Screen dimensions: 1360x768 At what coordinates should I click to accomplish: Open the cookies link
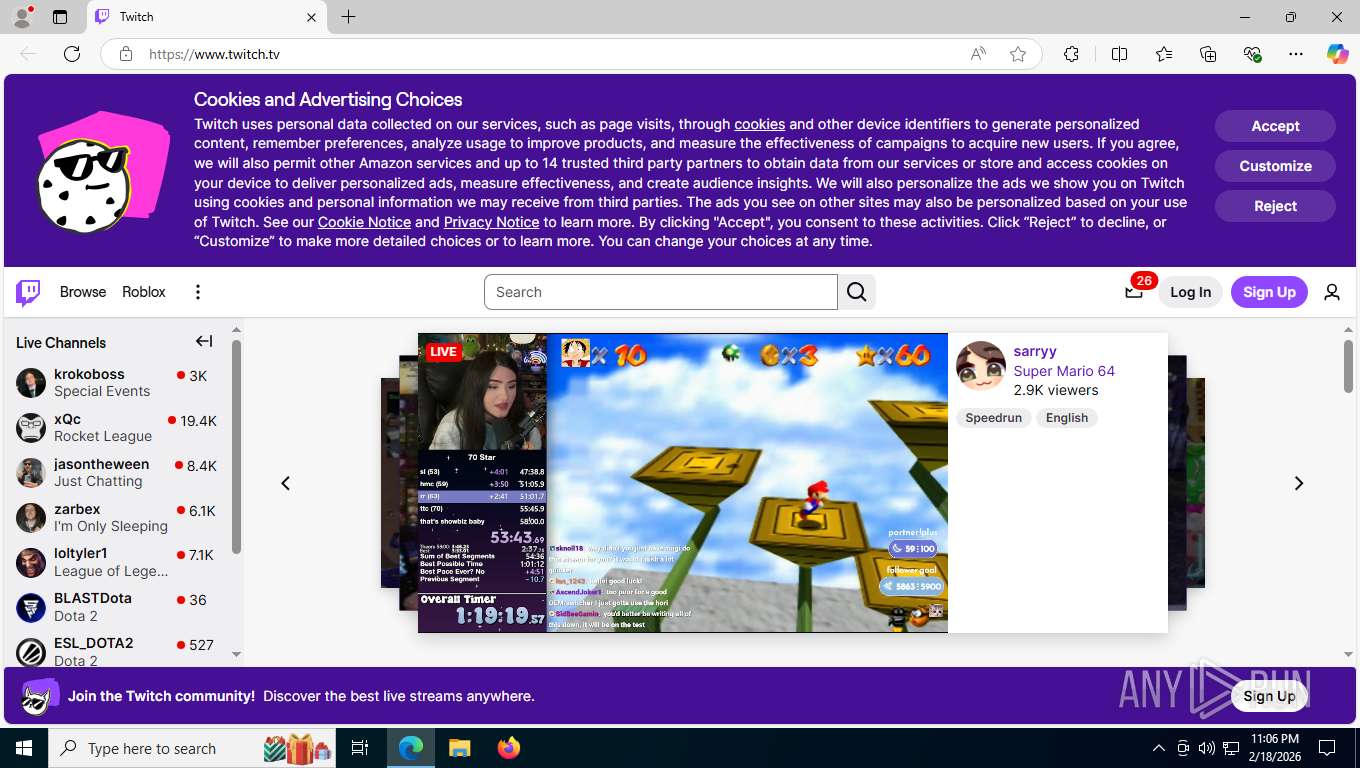pyautogui.click(x=759, y=124)
